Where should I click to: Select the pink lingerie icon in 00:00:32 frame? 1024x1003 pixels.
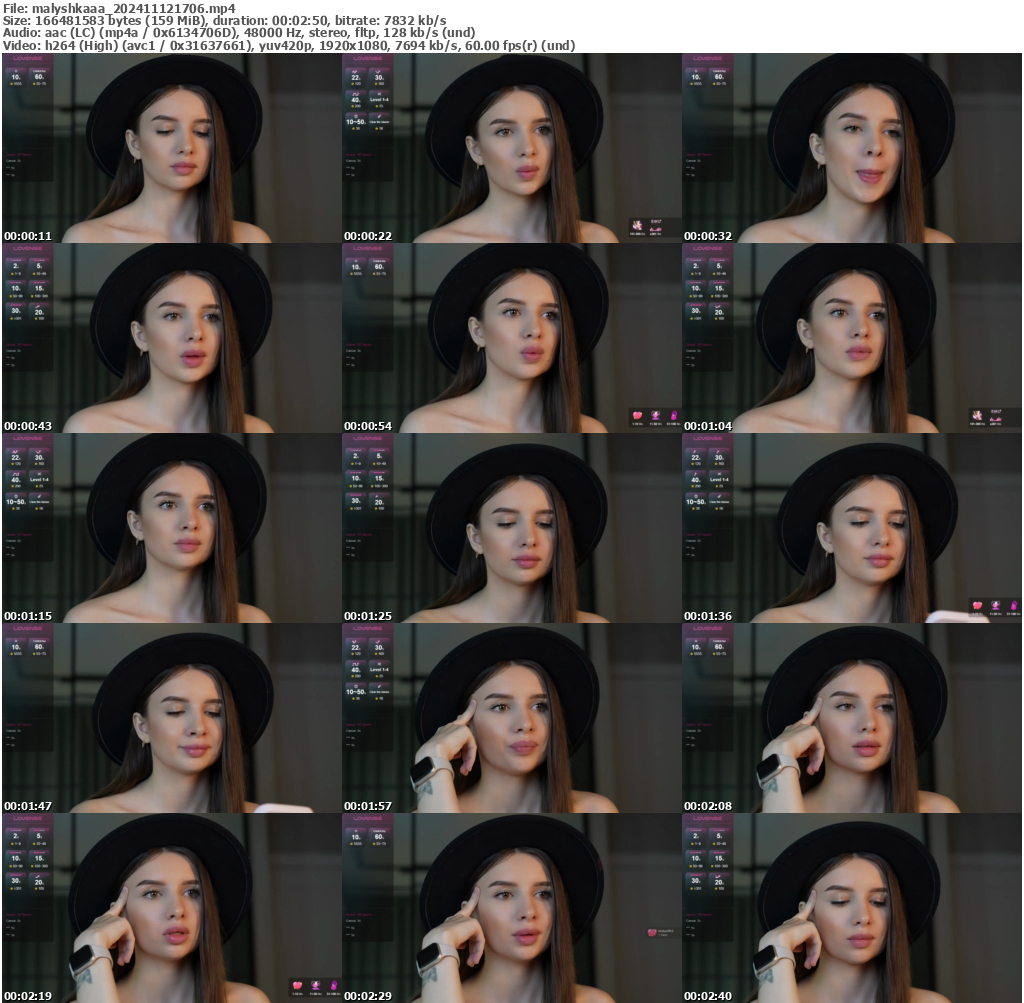[x=657, y=230]
